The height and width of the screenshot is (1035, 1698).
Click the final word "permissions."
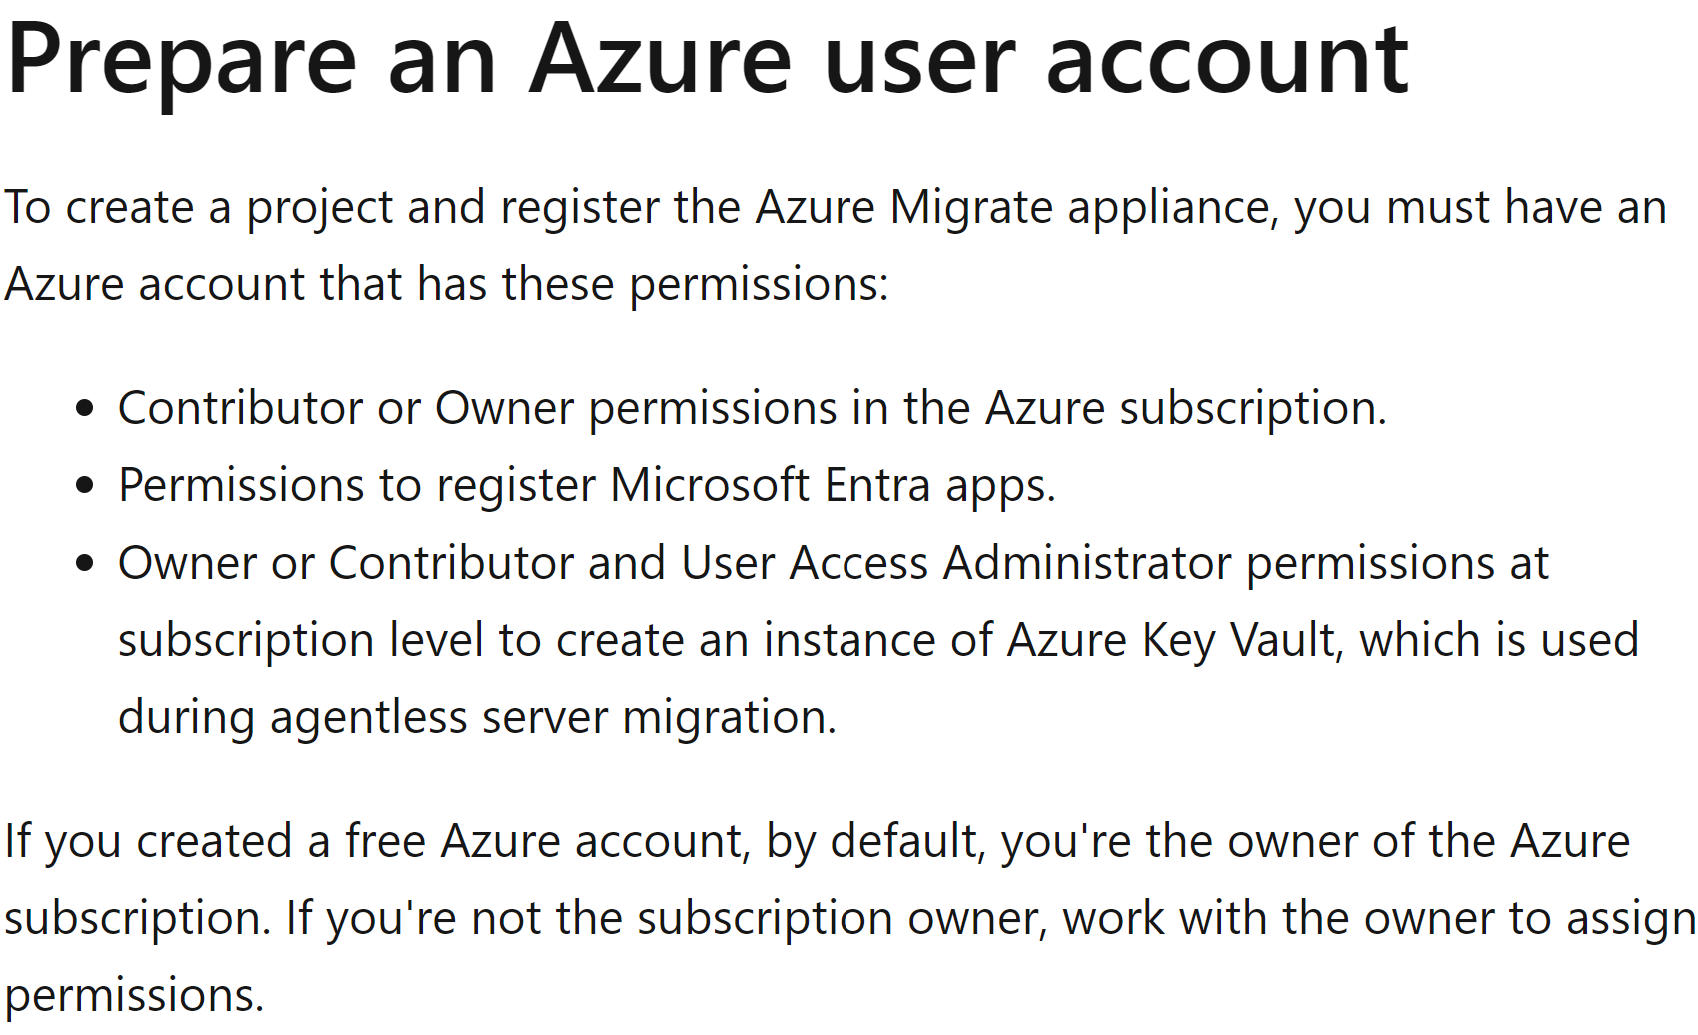[135, 996]
